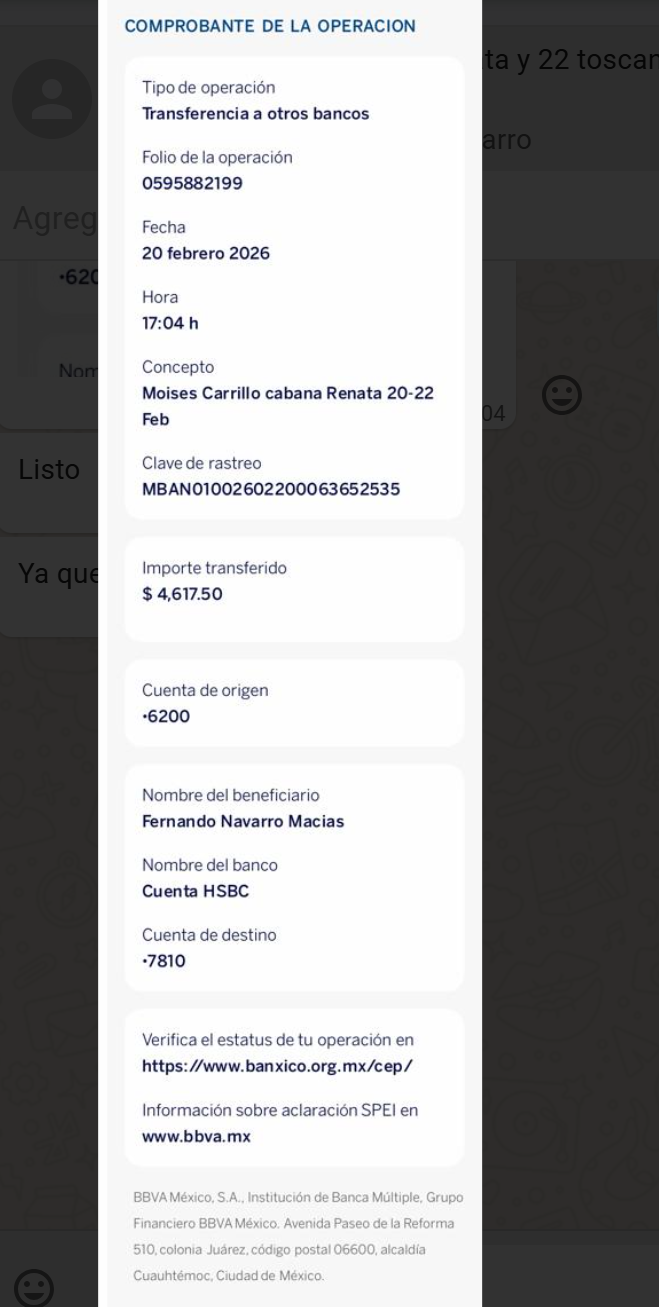Select folio number 0595882199
Viewport: 659px width, 1307px height.
coord(192,184)
